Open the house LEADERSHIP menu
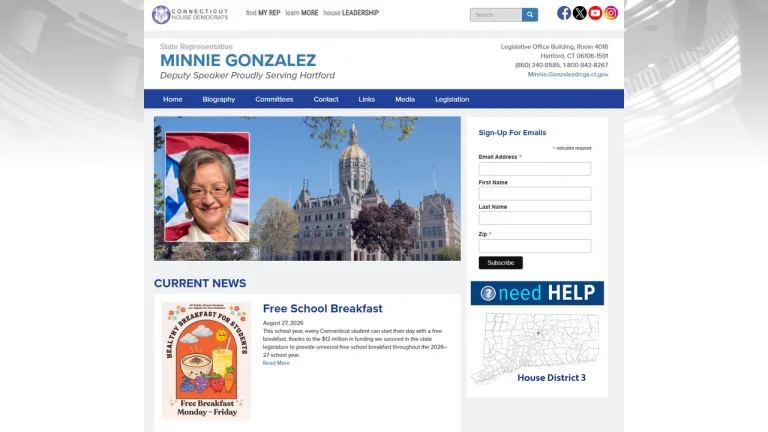 (x=351, y=13)
